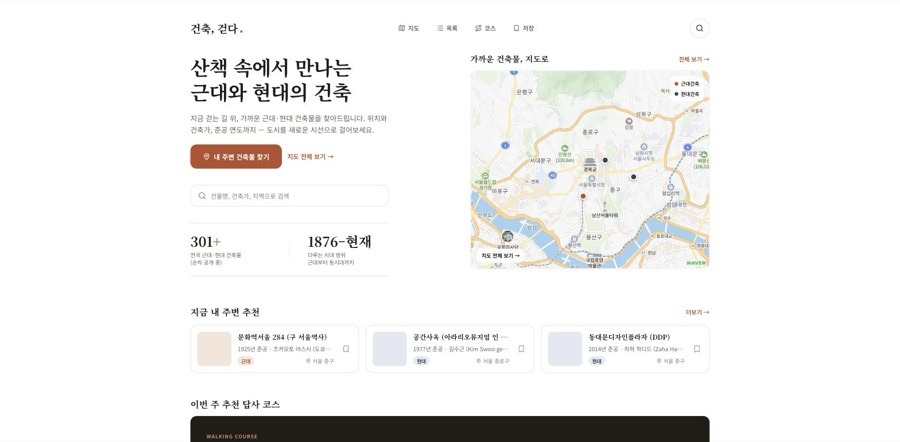This screenshot has width=900, height=442.
Task: Click the 근대 tag on 문화역서울 284
Action: coord(246,361)
